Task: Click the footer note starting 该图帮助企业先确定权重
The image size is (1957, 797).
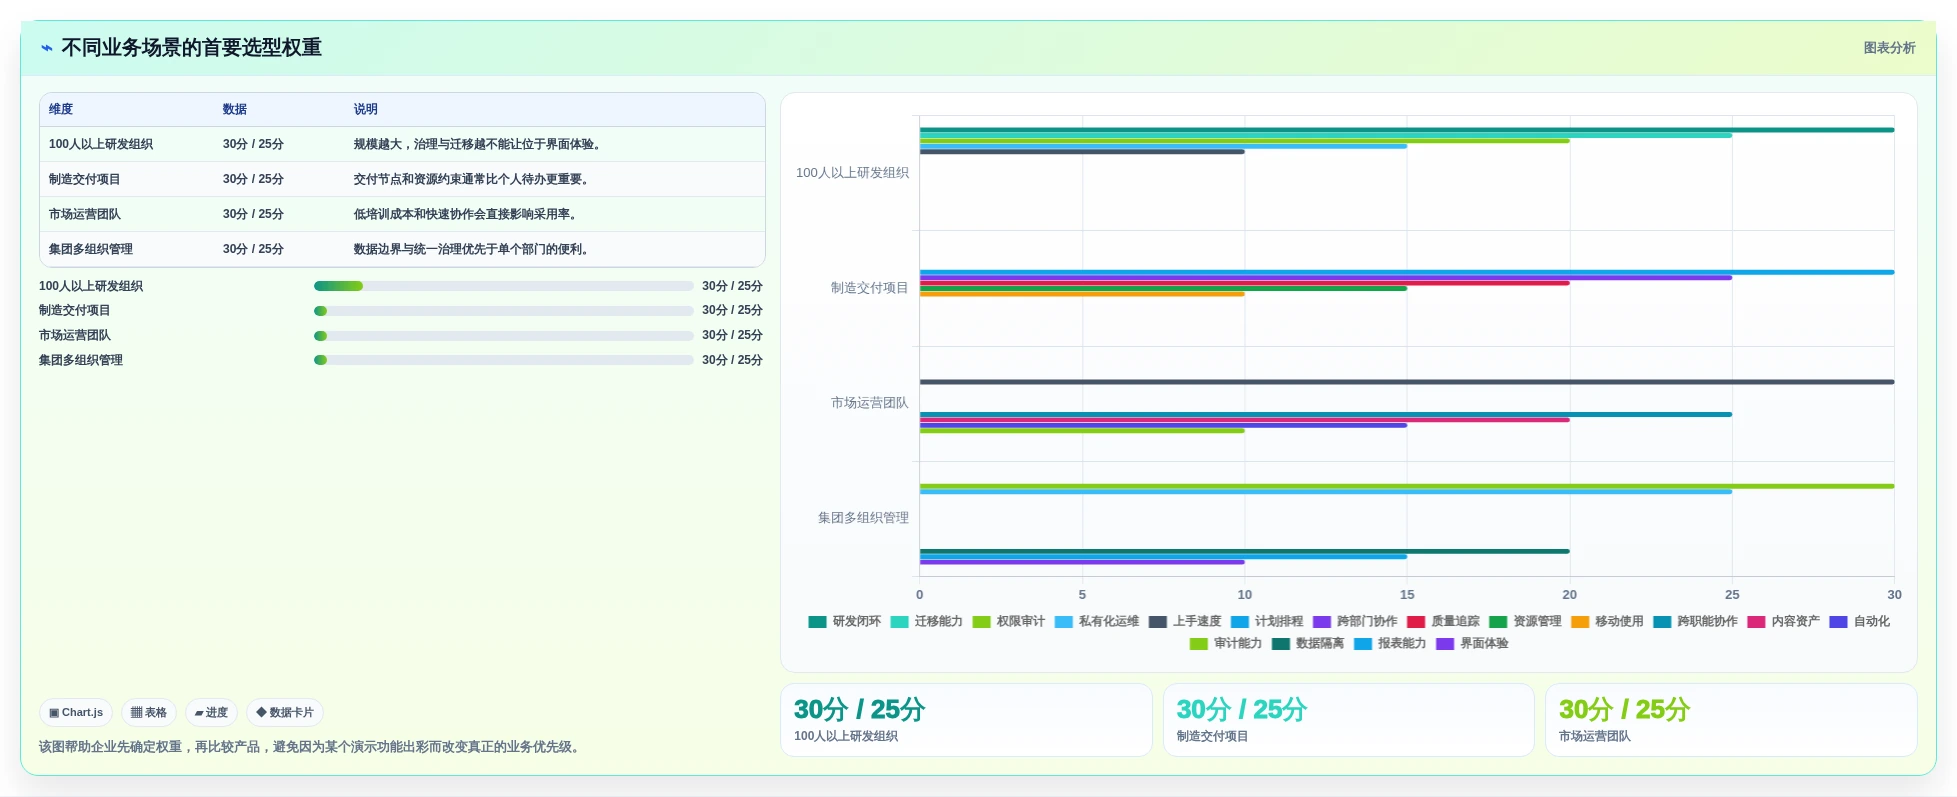Action: pyautogui.click(x=312, y=747)
